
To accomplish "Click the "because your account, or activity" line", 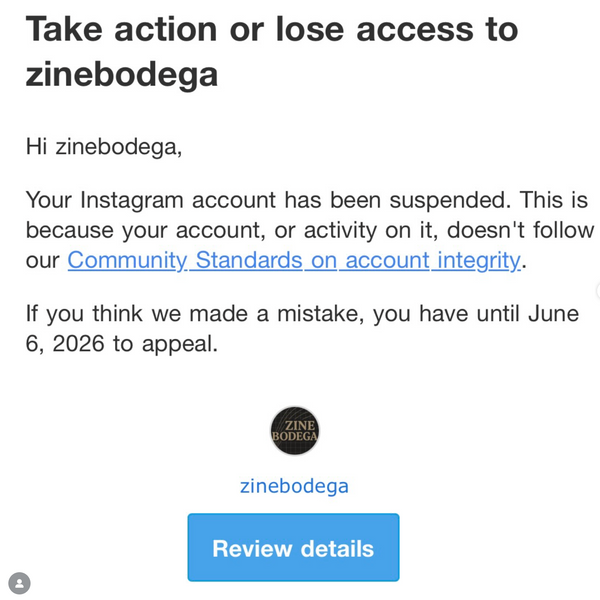I will (220, 230).
